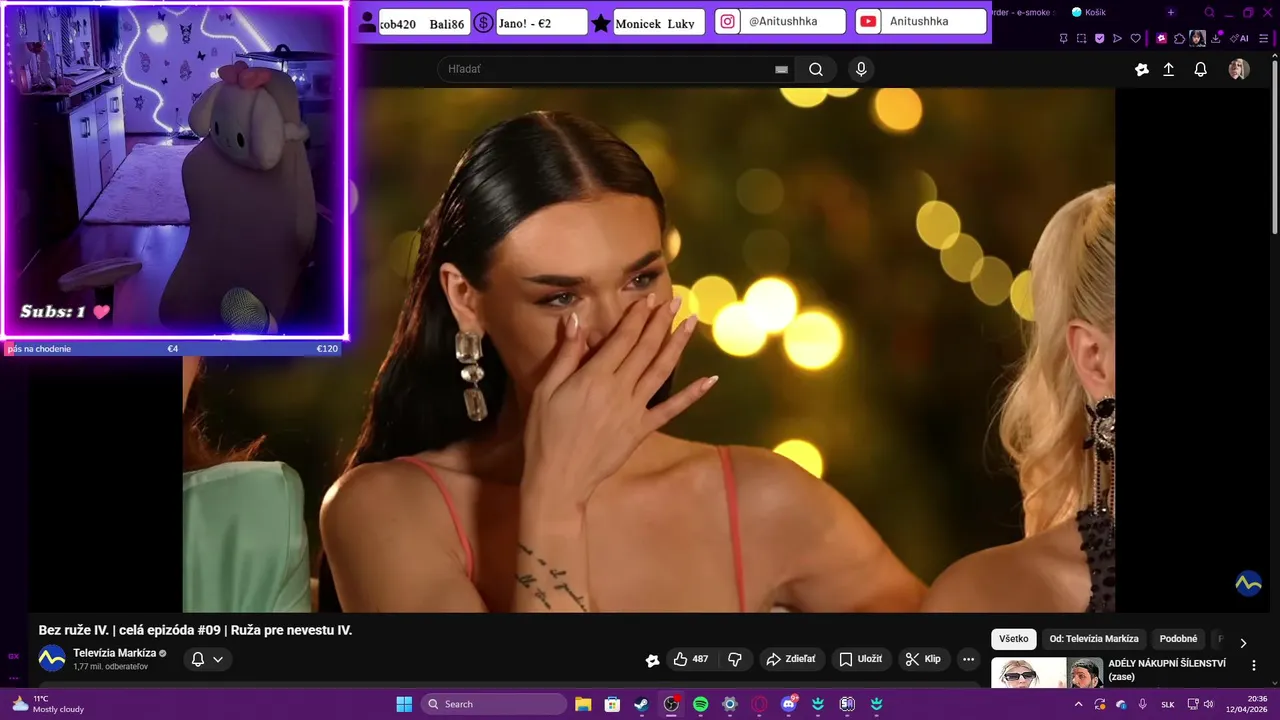Open OBS Studio from the taskbar

coord(671,704)
